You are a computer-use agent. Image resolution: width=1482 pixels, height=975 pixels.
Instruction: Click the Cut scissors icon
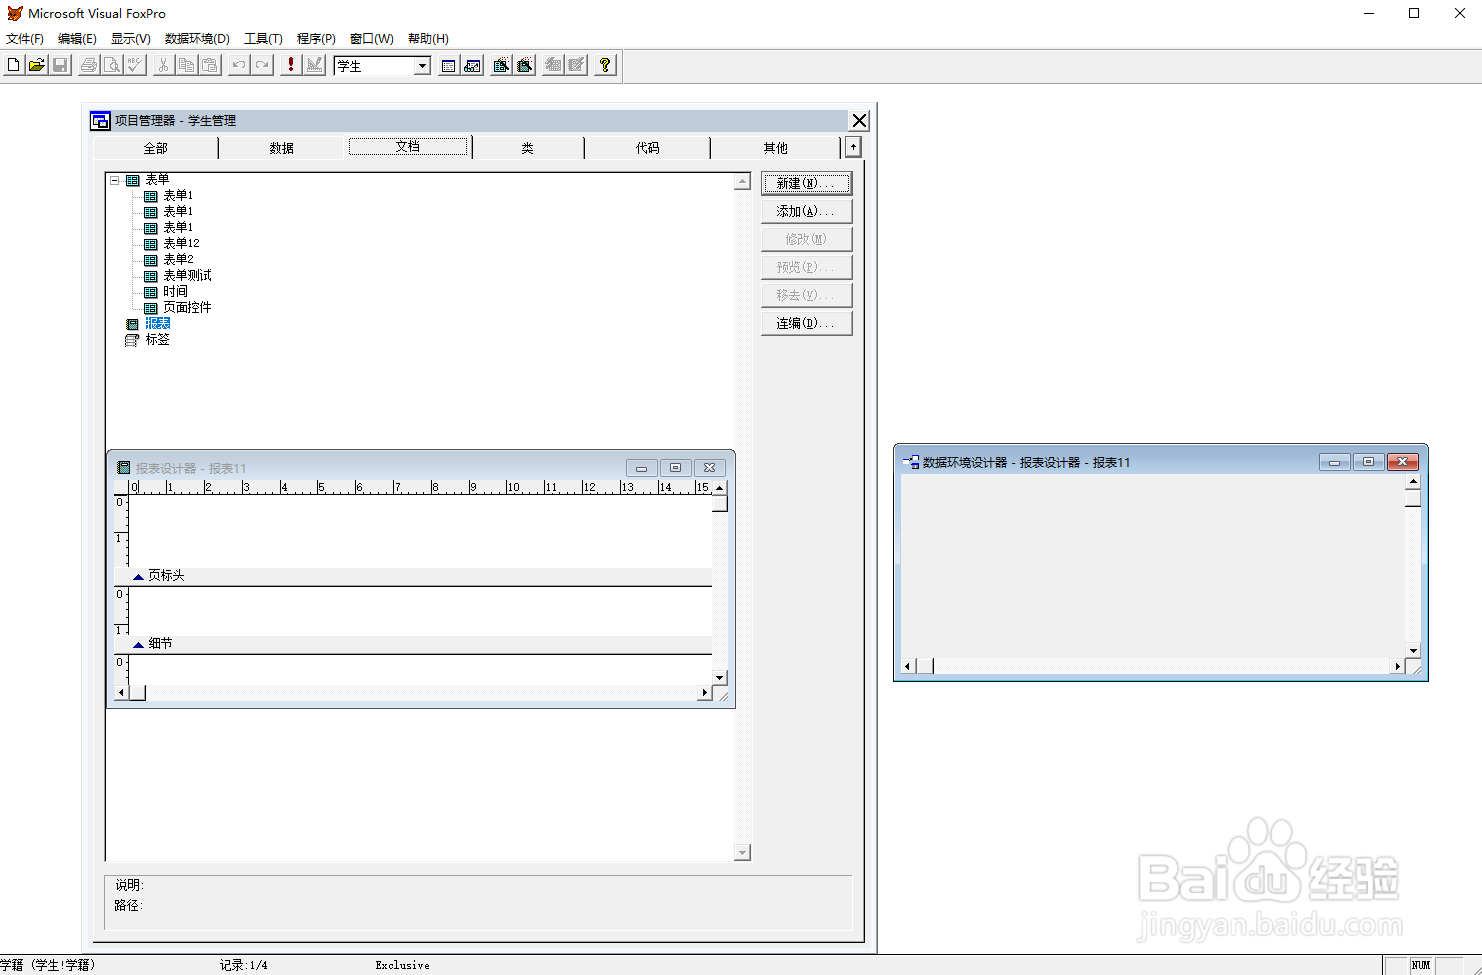pyautogui.click(x=163, y=65)
